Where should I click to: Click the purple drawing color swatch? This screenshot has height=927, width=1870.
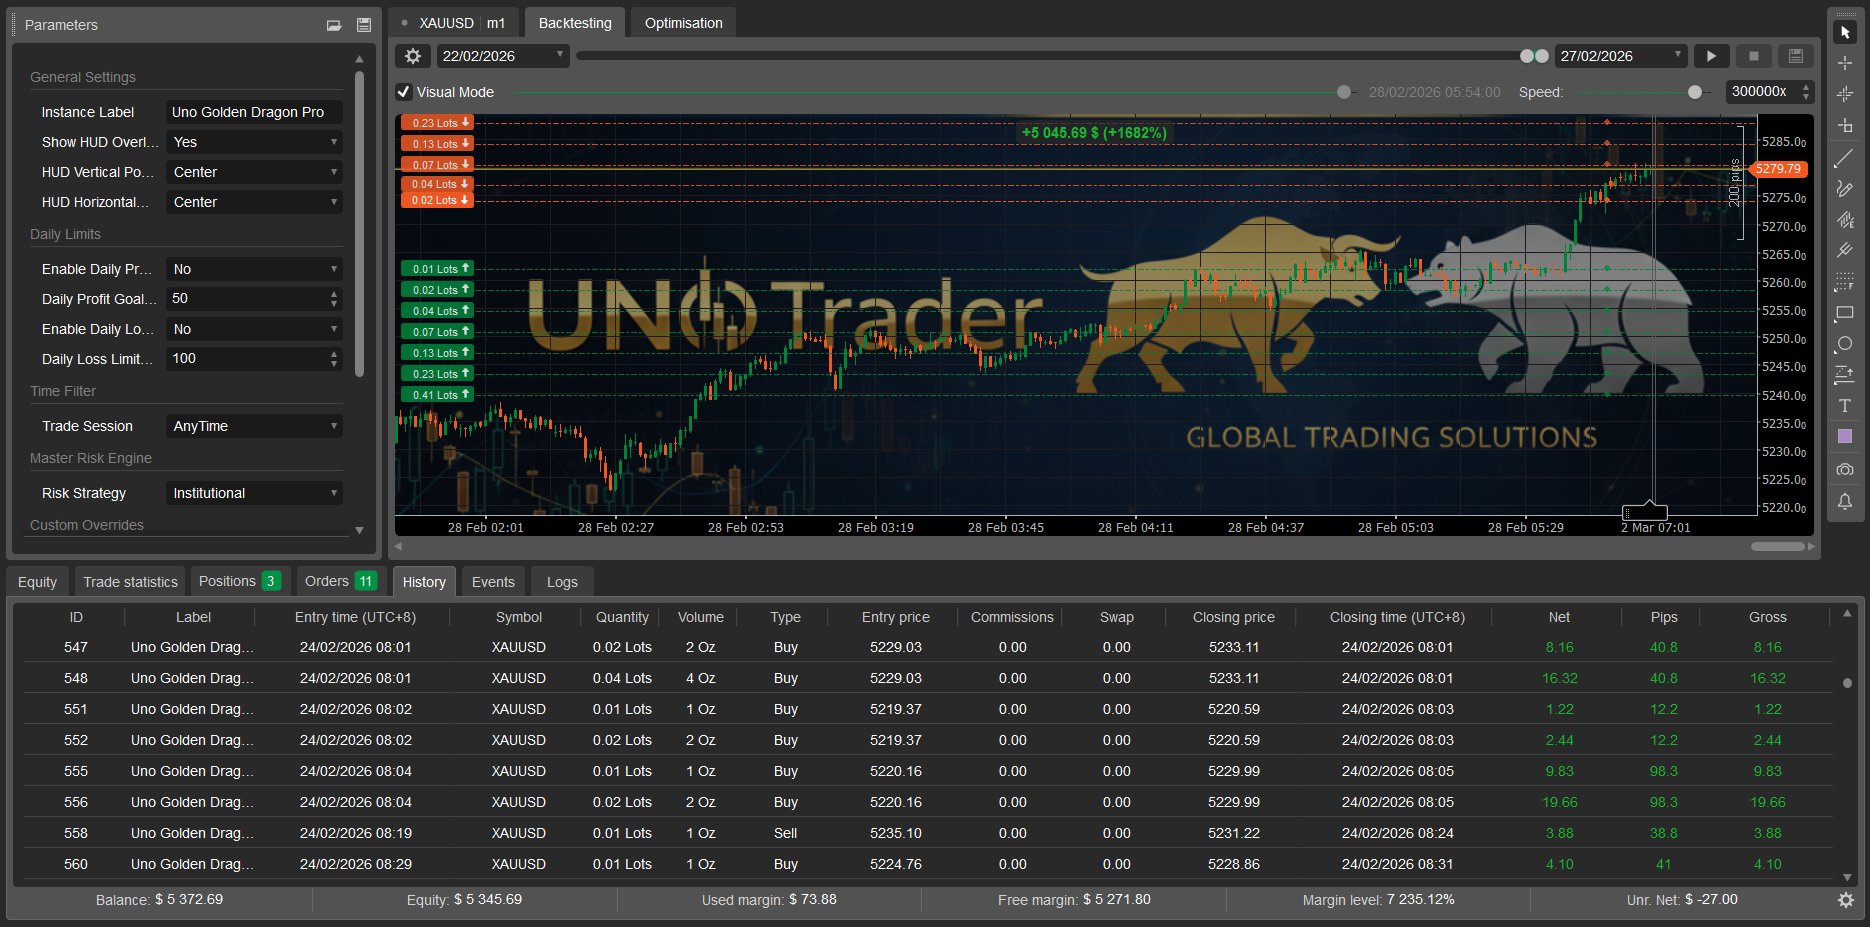tap(1844, 437)
